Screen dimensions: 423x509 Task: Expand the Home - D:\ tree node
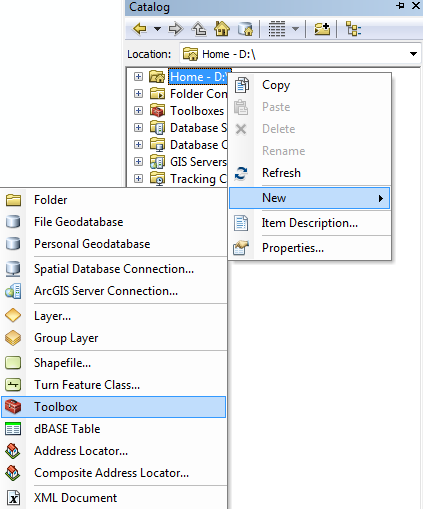click(x=138, y=76)
